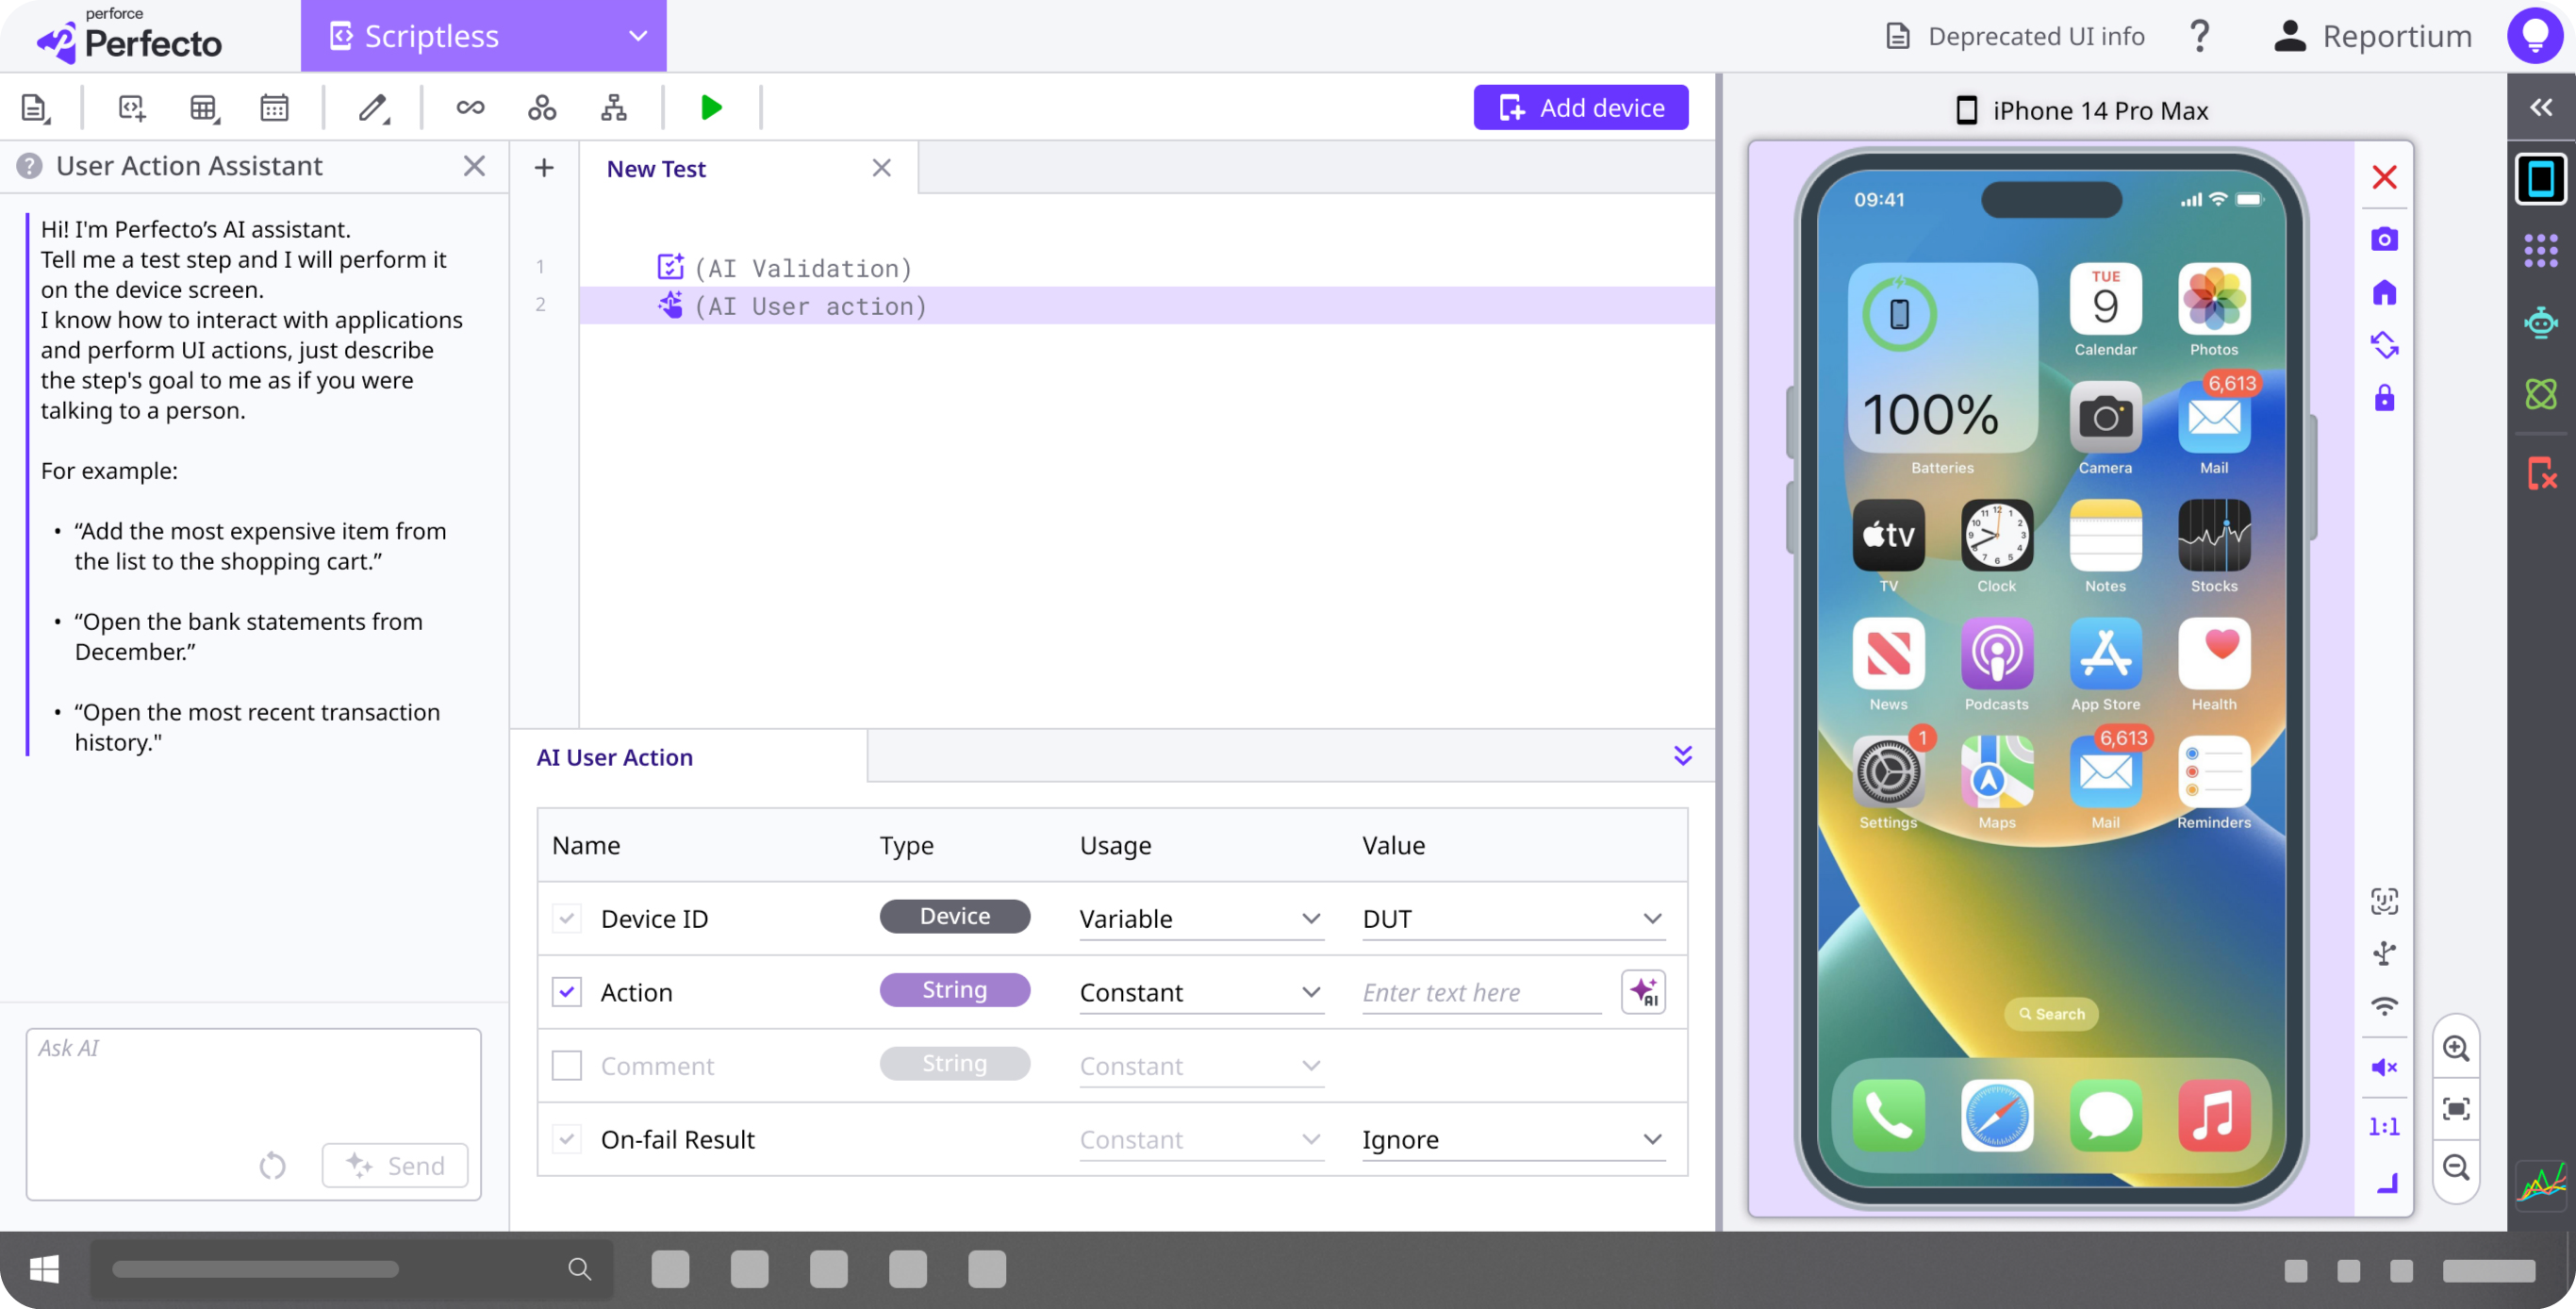Click the infinity loop toolbar icon
This screenshot has width=2576, height=1309.
point(470,108)
